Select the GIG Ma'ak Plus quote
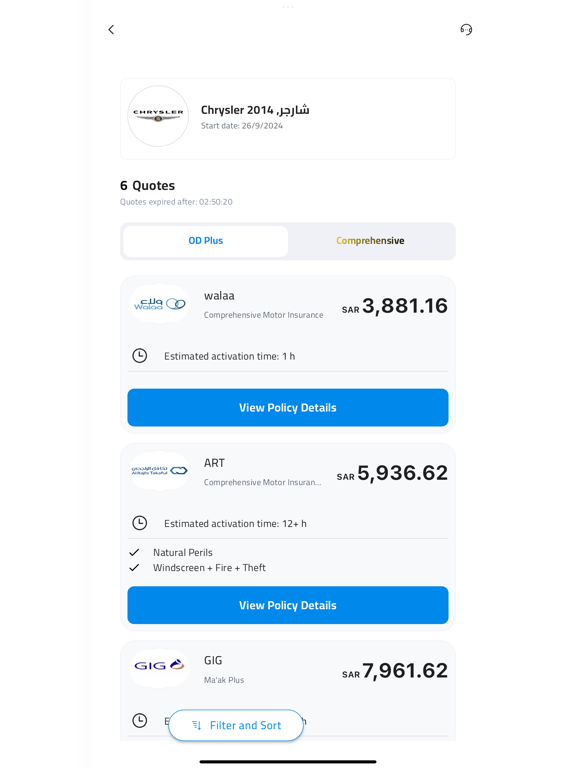Screen dimensions: 576x768 (288, 691)
